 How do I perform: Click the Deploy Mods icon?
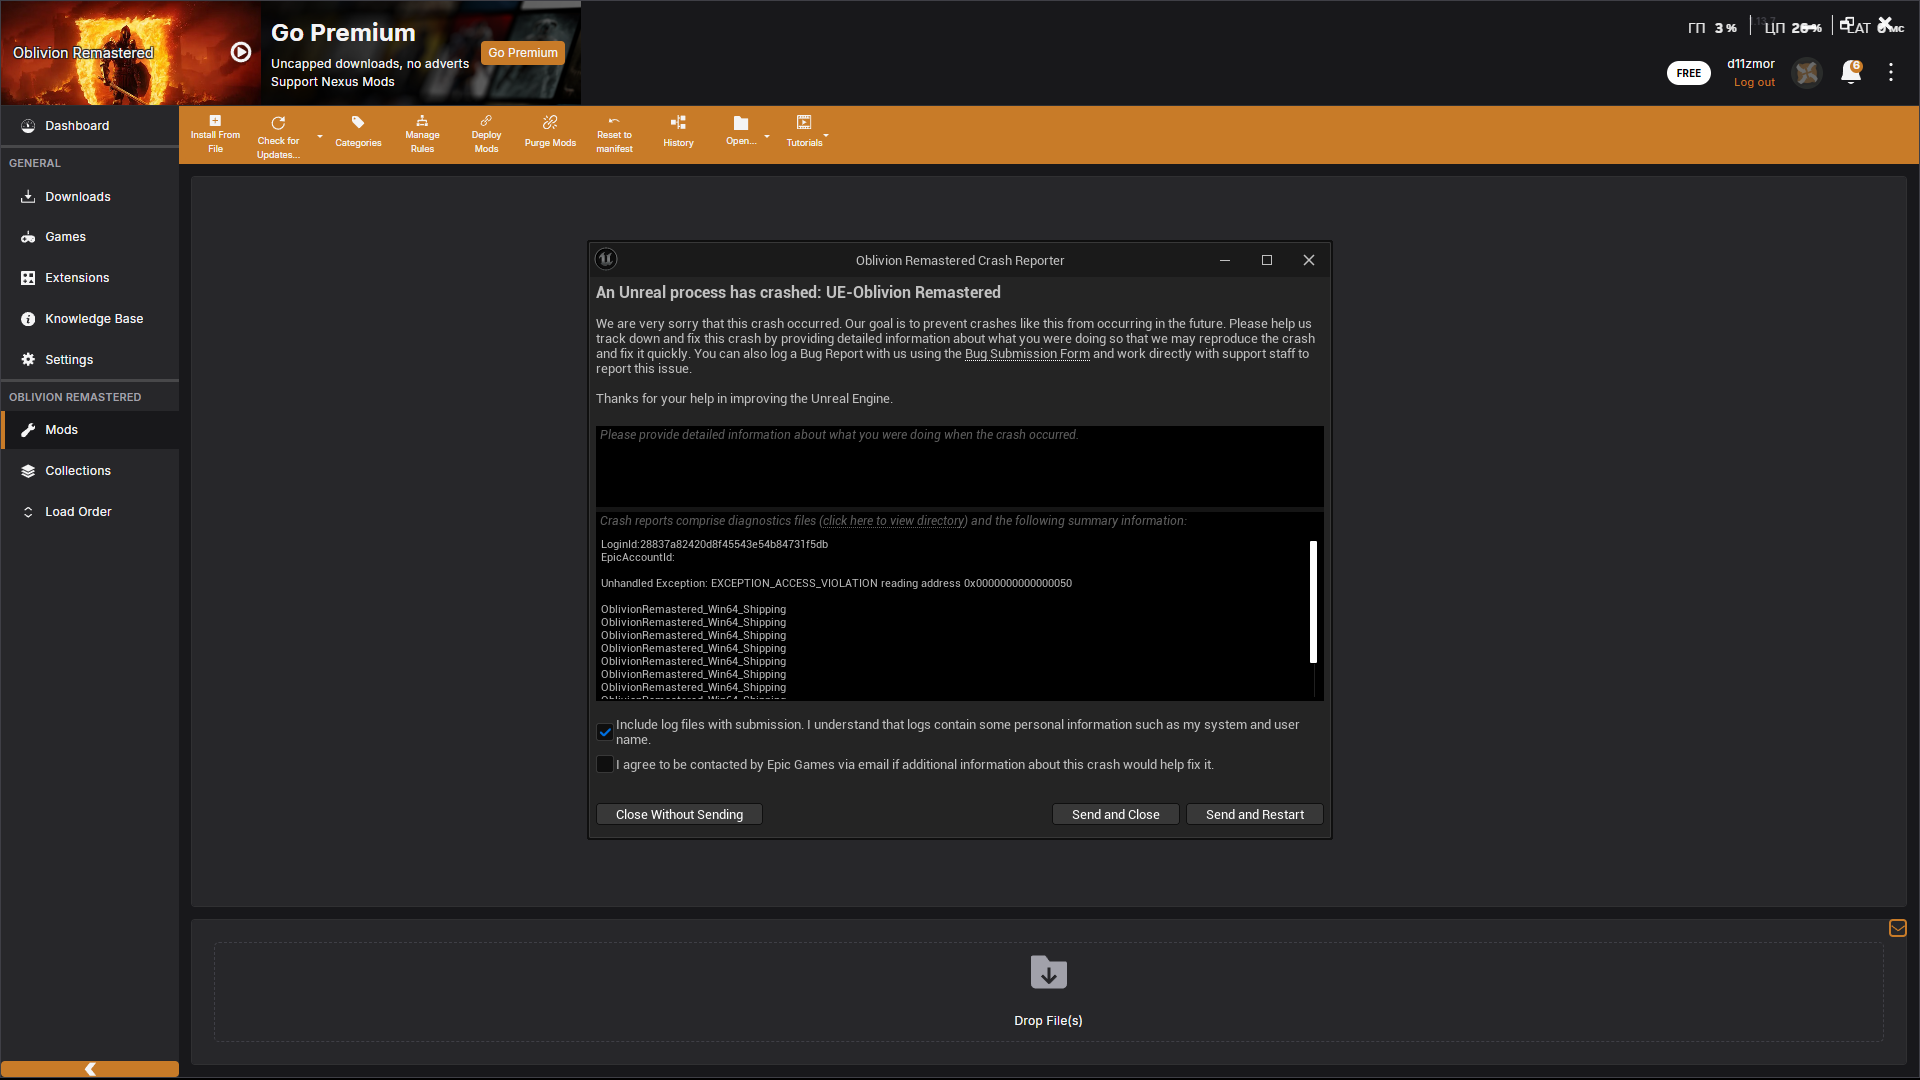486,121
